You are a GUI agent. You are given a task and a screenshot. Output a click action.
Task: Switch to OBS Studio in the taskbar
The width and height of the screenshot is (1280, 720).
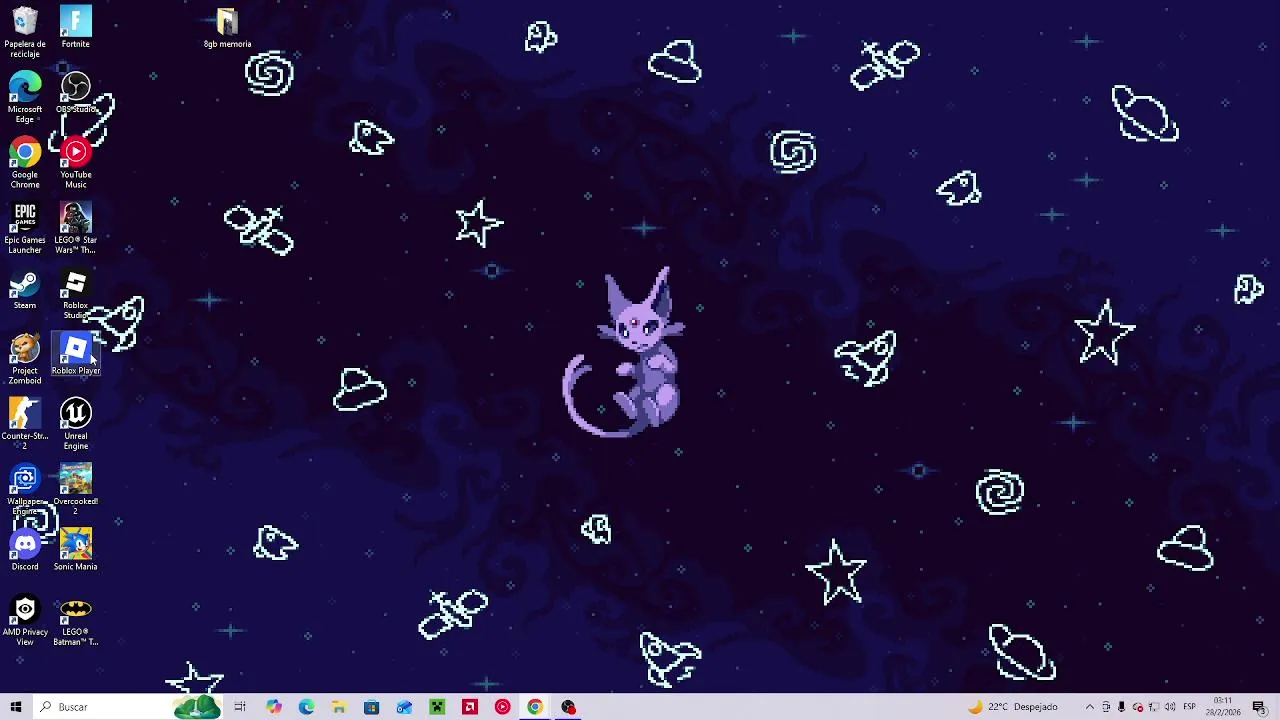568,707
